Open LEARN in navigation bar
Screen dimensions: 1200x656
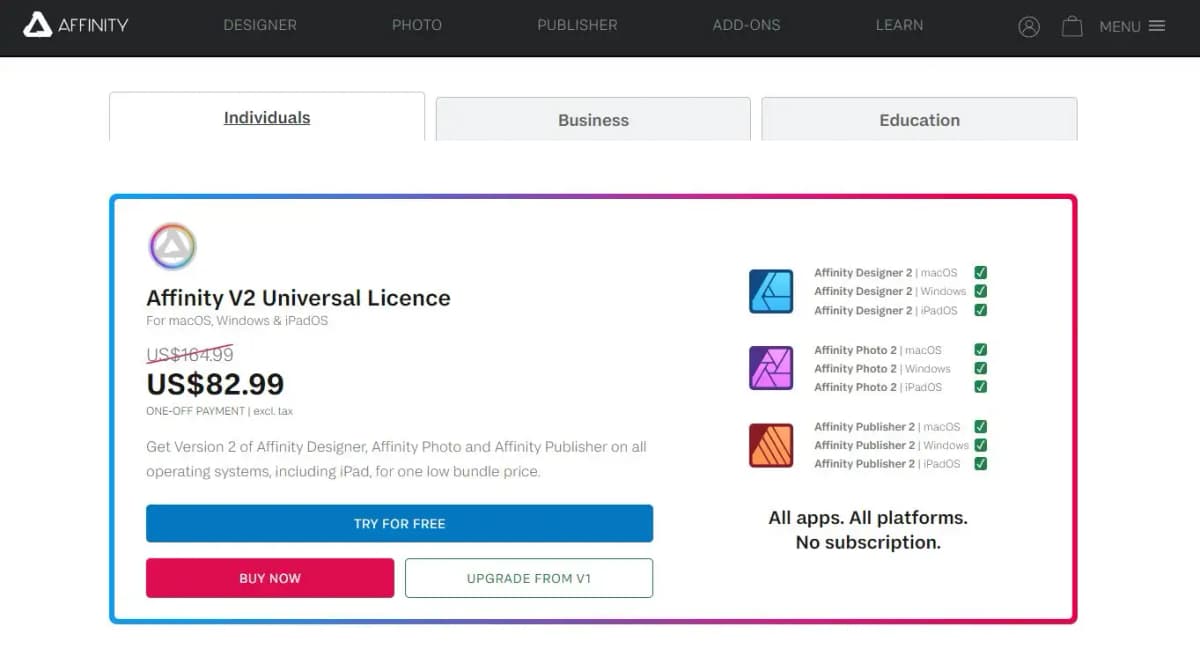click(899, 25)
